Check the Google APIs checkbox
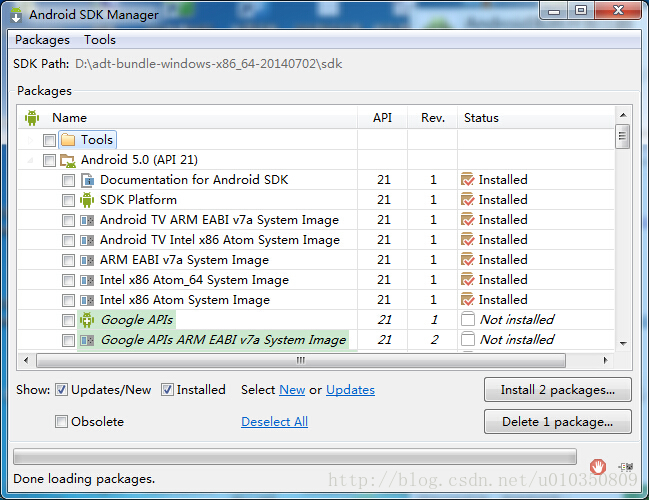 tap(68, 320)
